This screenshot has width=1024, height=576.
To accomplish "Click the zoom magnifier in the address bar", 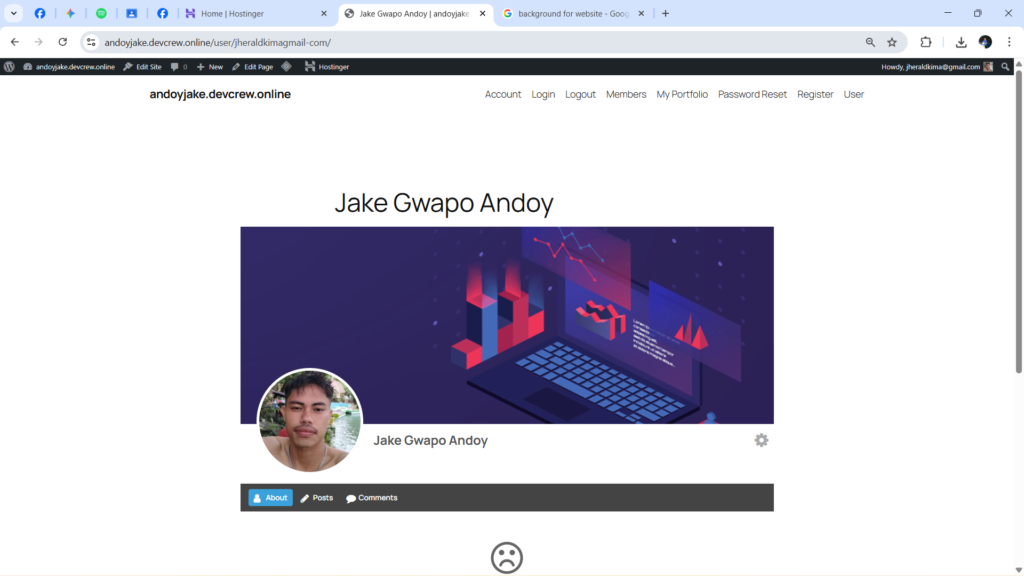I will click(x=870, y=42).
